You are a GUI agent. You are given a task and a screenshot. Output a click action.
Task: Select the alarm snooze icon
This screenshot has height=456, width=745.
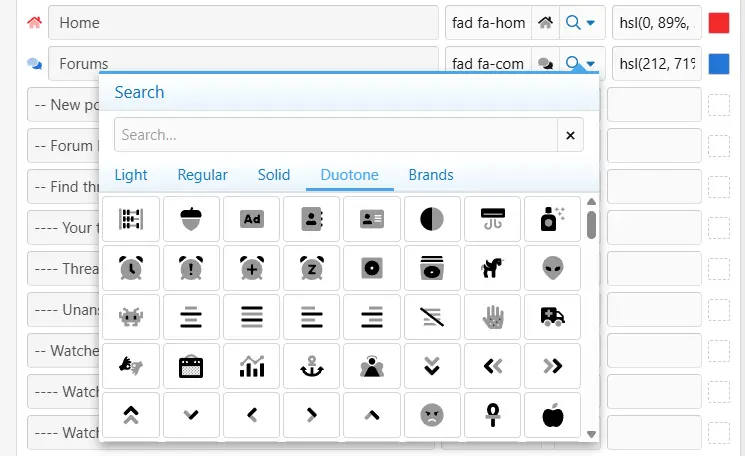[312, 268]
